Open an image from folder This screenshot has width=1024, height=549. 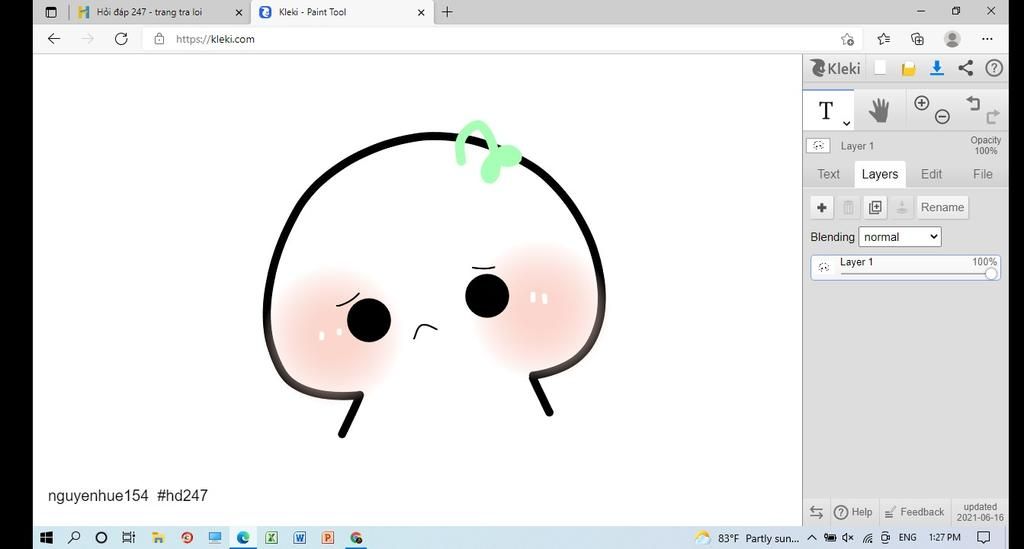tap(908, 69)
